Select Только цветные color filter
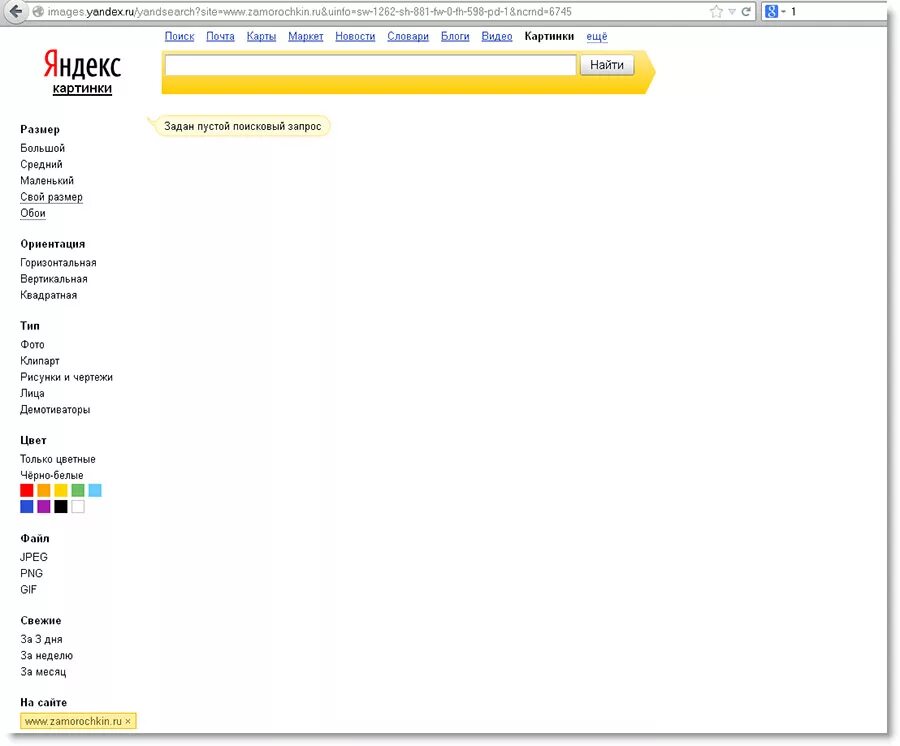The height and width of the screenshot is (746, 900). [58, 459]
